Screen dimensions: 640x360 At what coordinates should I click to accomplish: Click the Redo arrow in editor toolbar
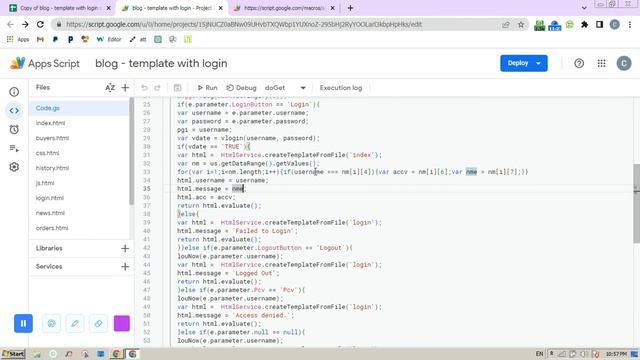coord(158,88)
